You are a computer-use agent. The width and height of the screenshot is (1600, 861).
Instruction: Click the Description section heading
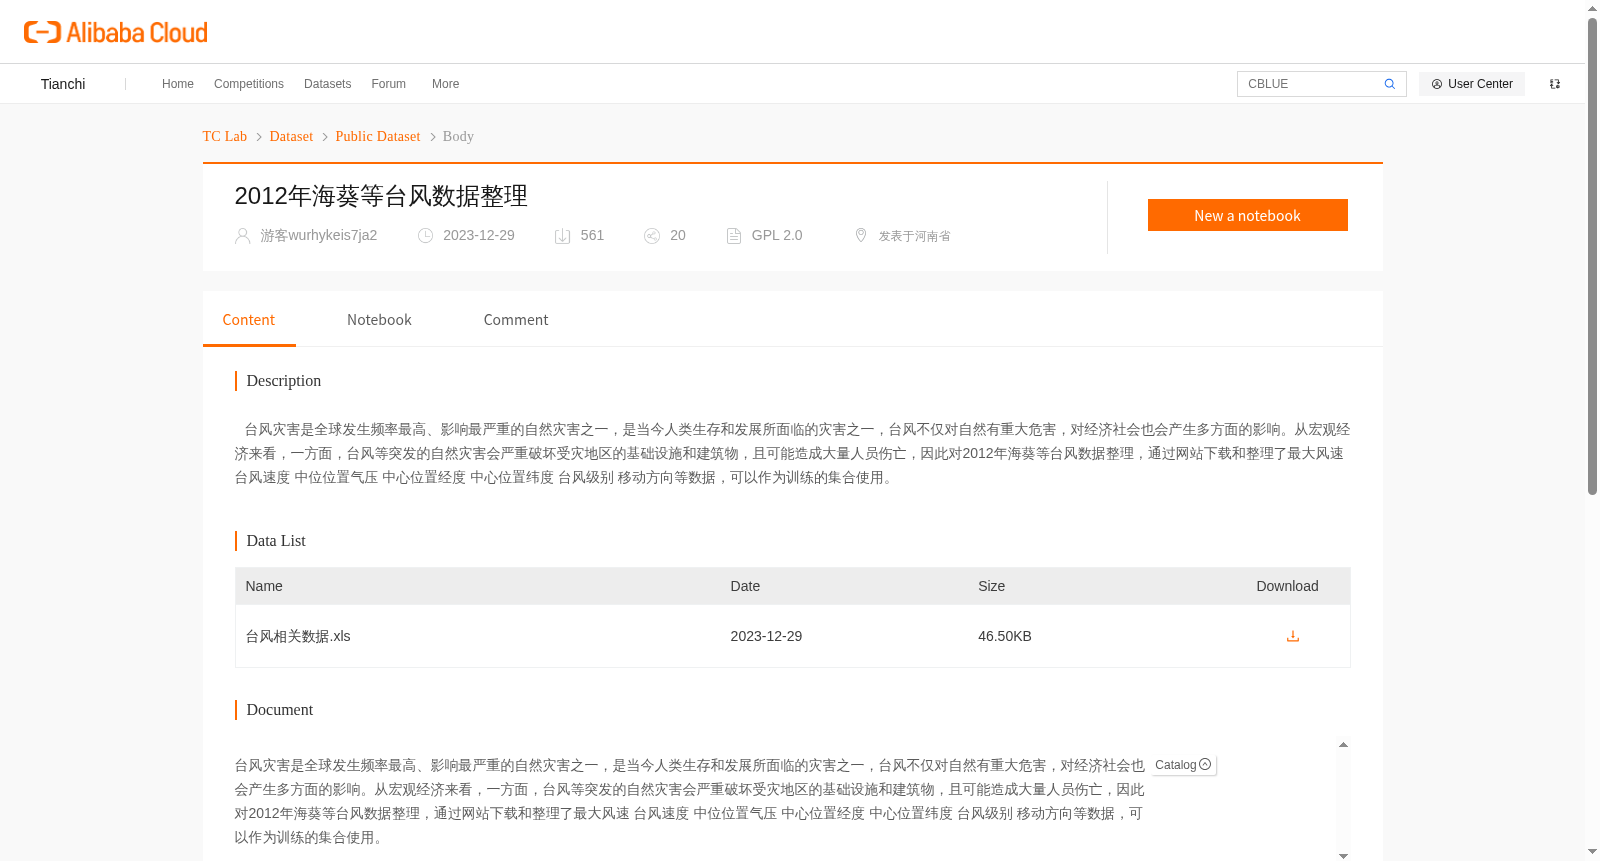click(x=284, y=381)
